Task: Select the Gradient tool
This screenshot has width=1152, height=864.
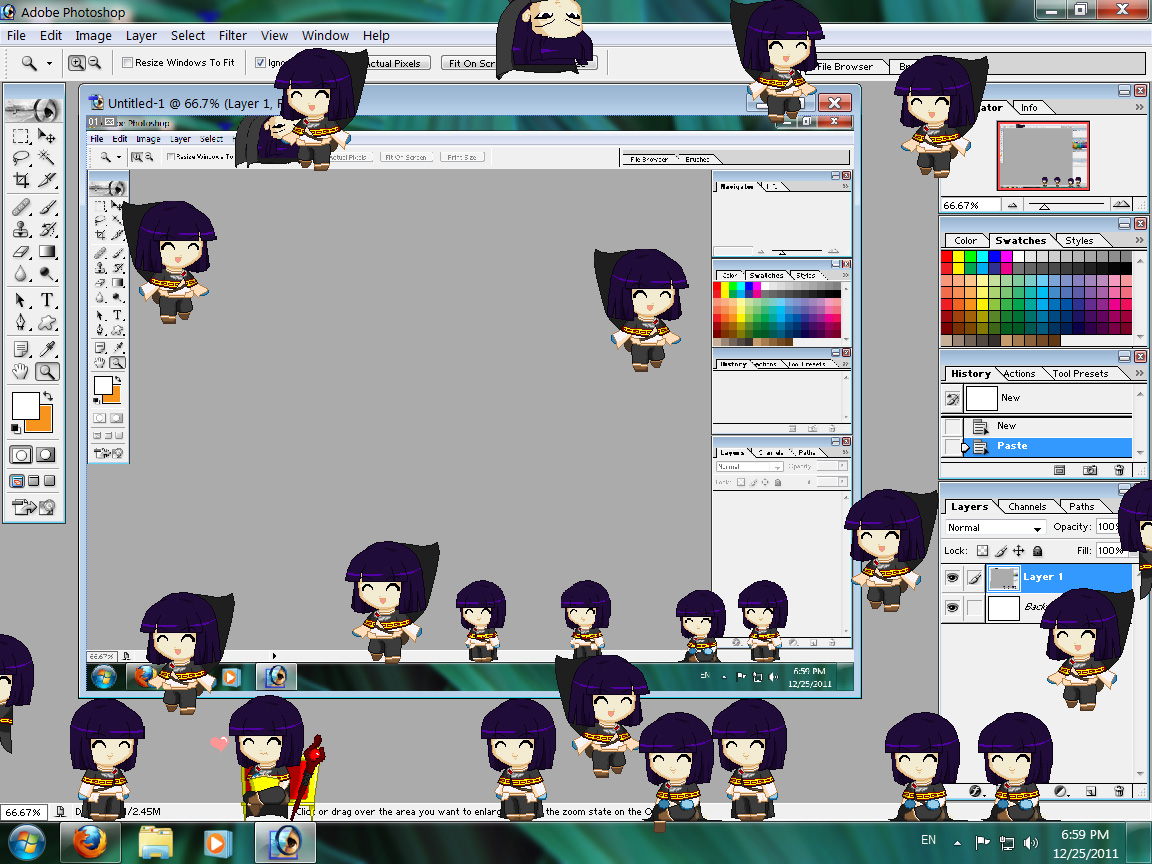Action: (46, 252)
